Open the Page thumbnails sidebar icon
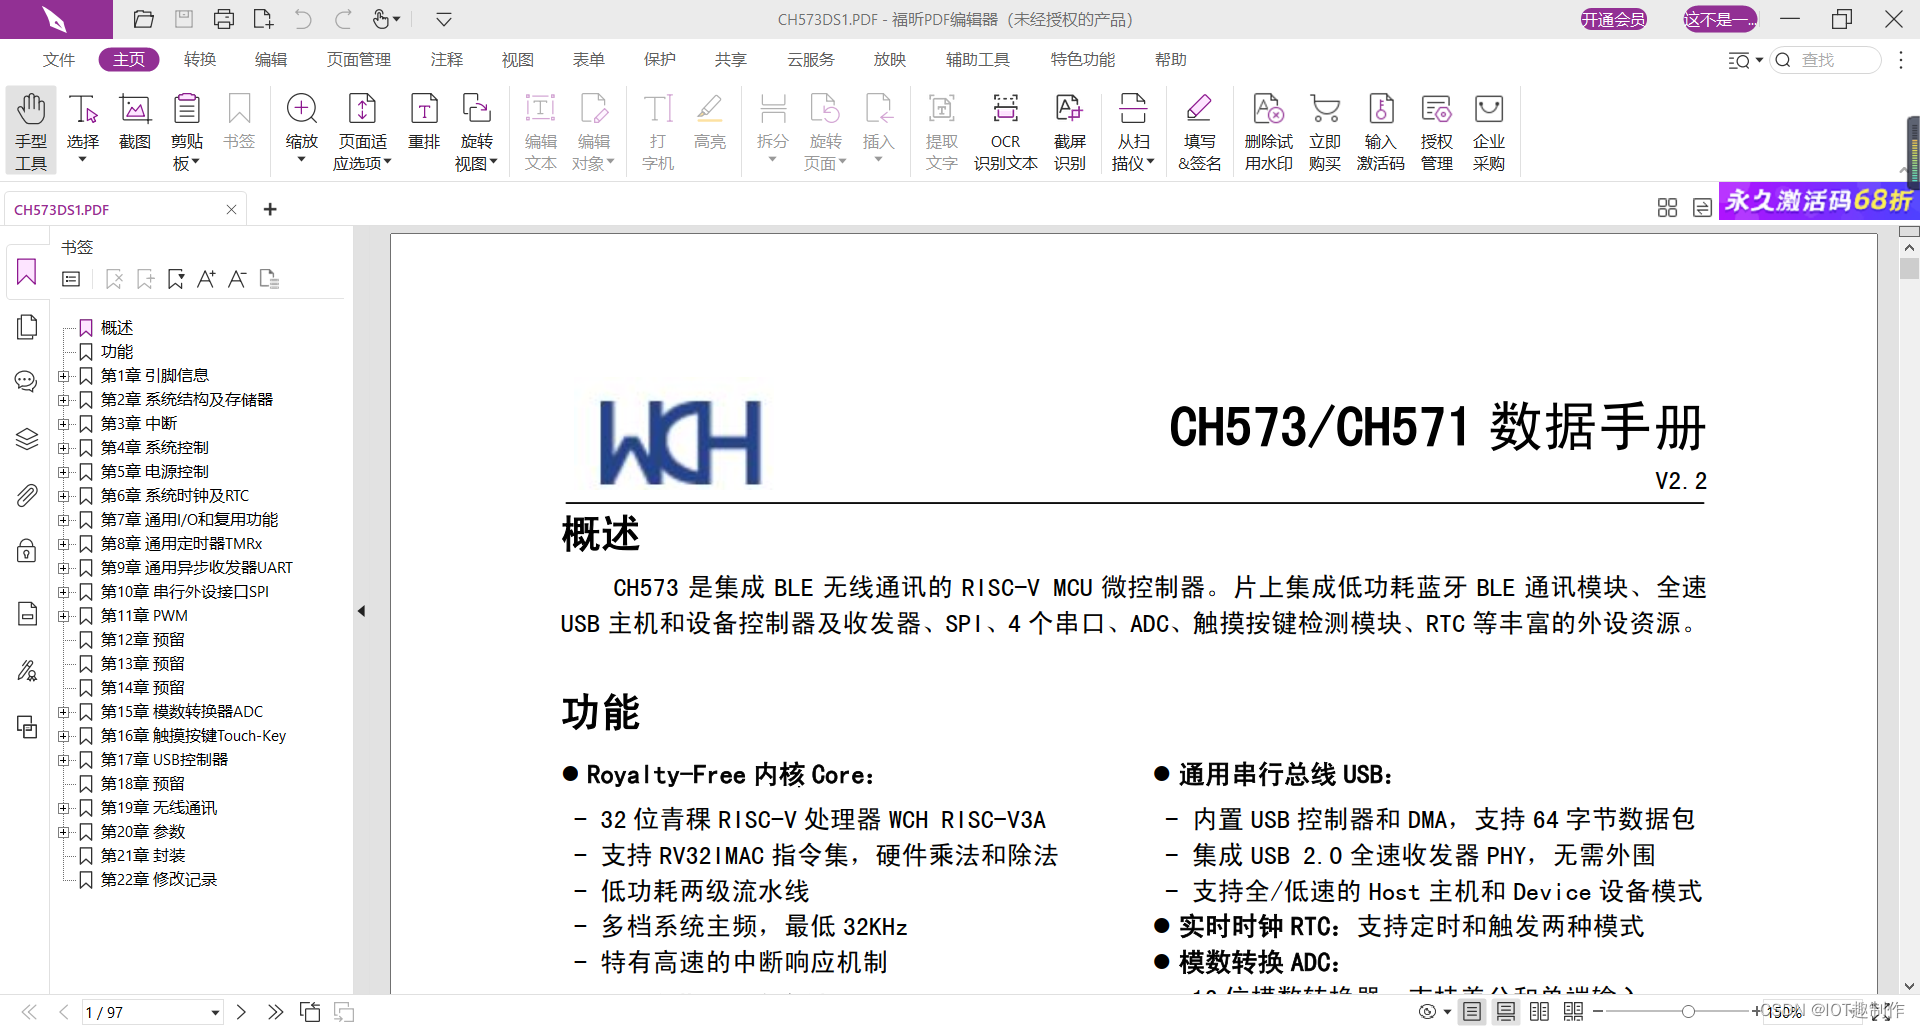Screen dimensions: 1920x1028 [27, 327]
